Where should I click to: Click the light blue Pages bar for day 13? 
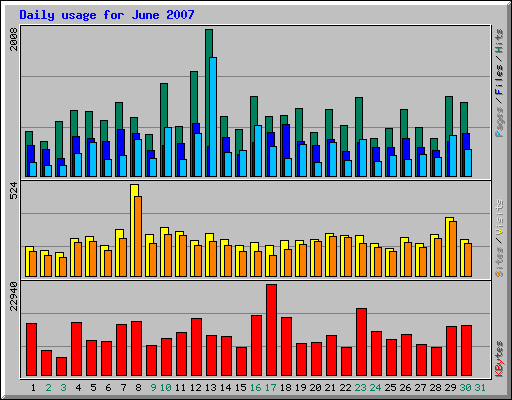pyautogui.click(x=213, y=117)
